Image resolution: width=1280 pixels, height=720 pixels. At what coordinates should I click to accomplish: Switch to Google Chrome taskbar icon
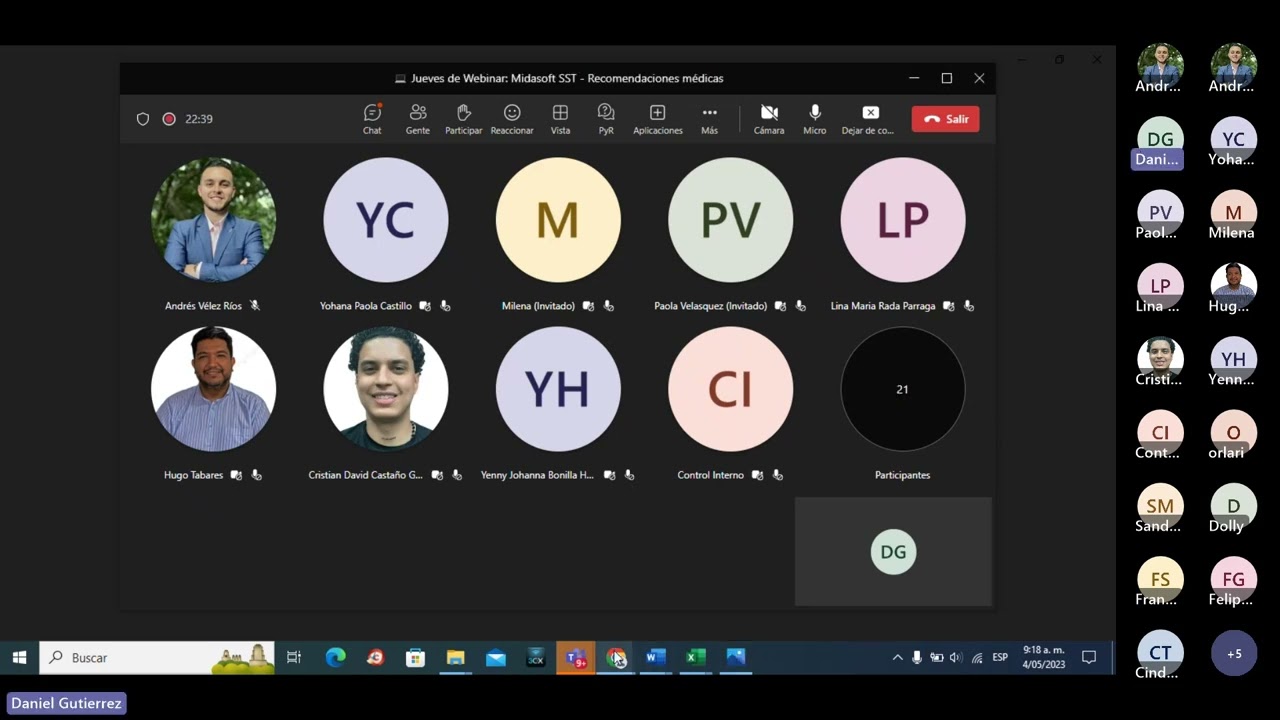click(616, 657)
